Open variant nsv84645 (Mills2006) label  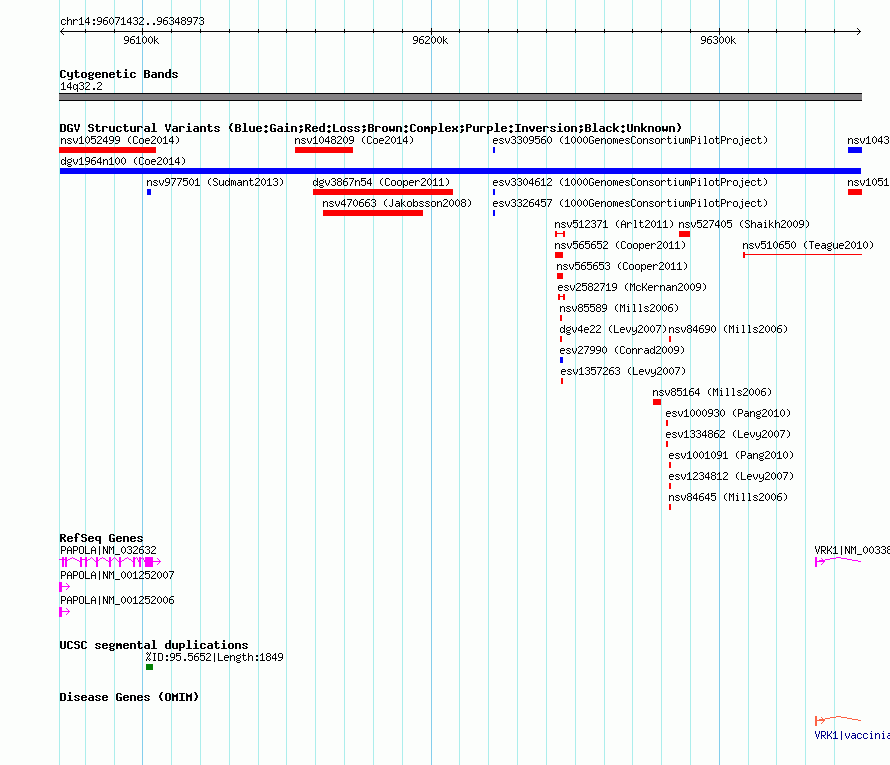(x=728, y=497)
